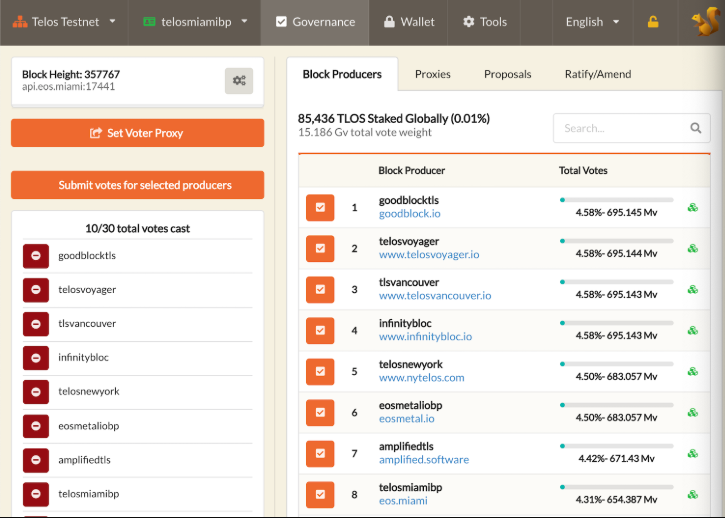Open the www.infinitybloc.io link
The width and height of the screenshot is (725, 518).
[425, 337]
